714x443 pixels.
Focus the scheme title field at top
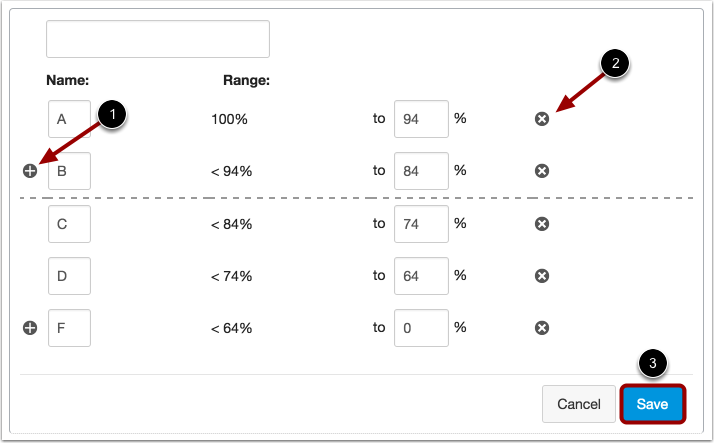coord(158,39)
